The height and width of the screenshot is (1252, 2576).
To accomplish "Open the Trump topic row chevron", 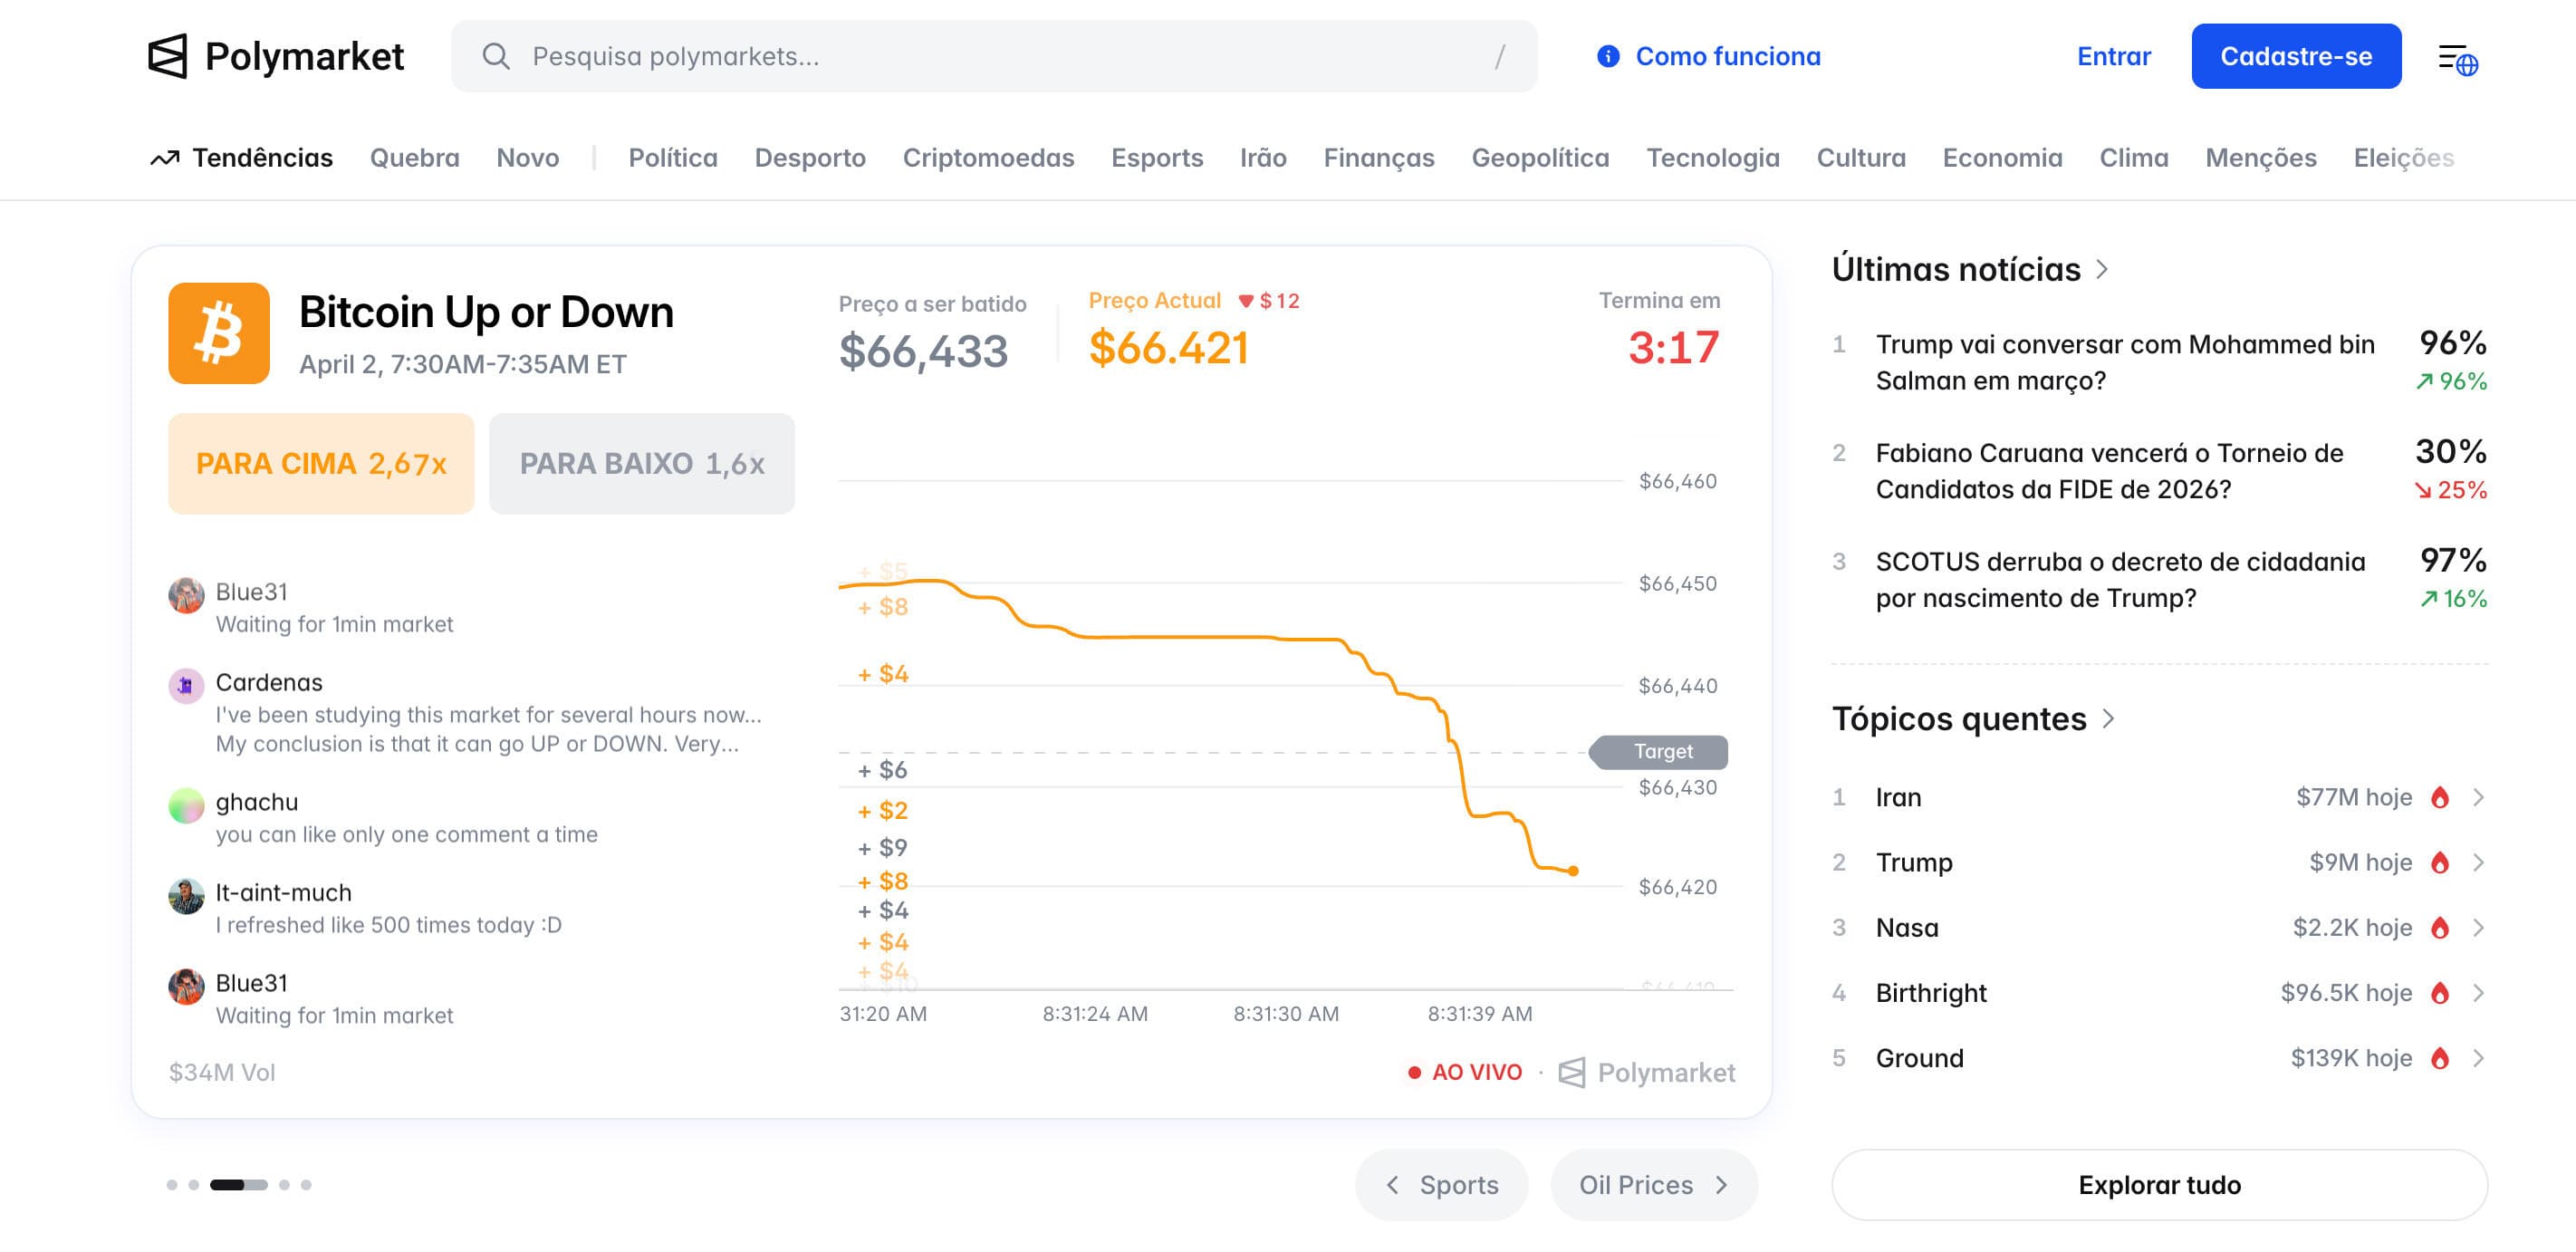I will (x=2478, y=862).
